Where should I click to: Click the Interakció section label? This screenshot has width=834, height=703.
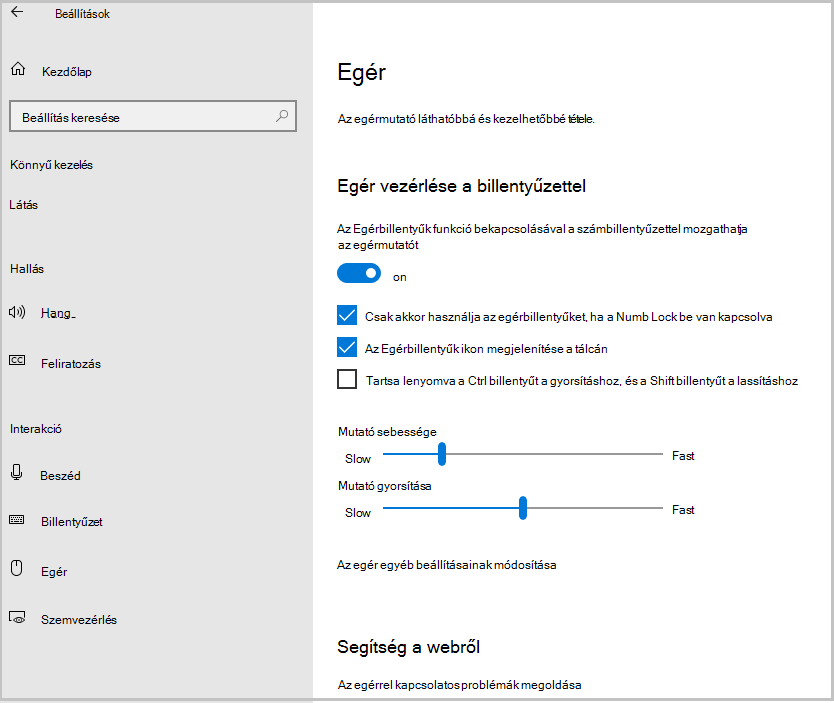pyautogui.click(x=36, y=429)
